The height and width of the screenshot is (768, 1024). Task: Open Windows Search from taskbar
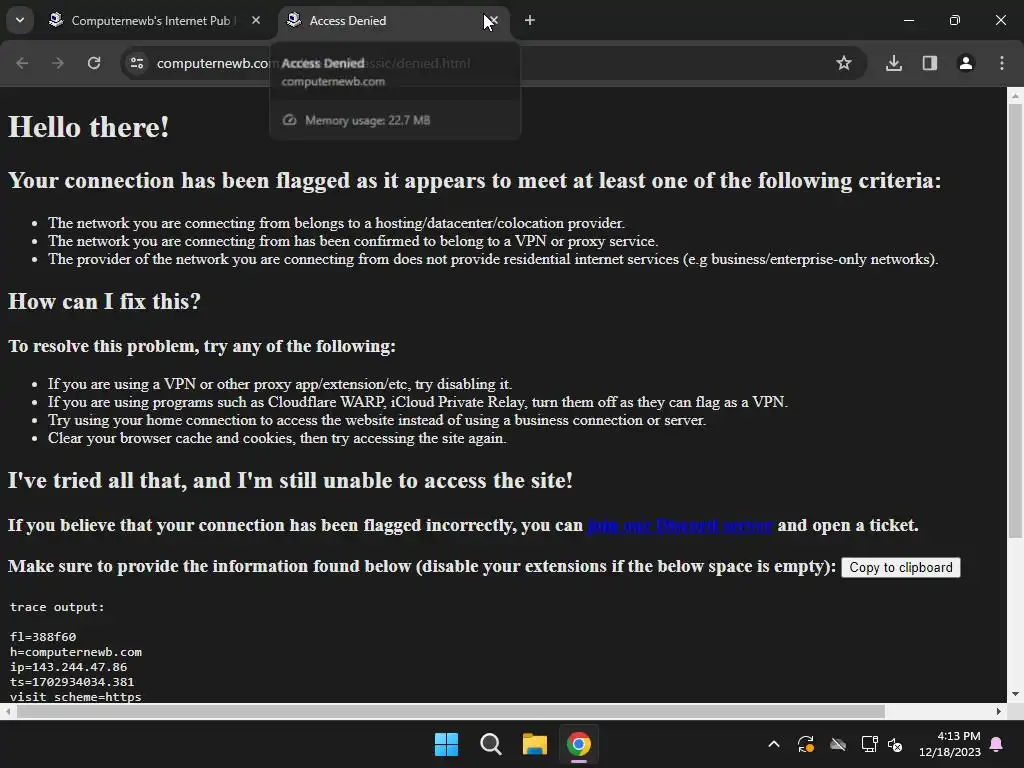490,744
